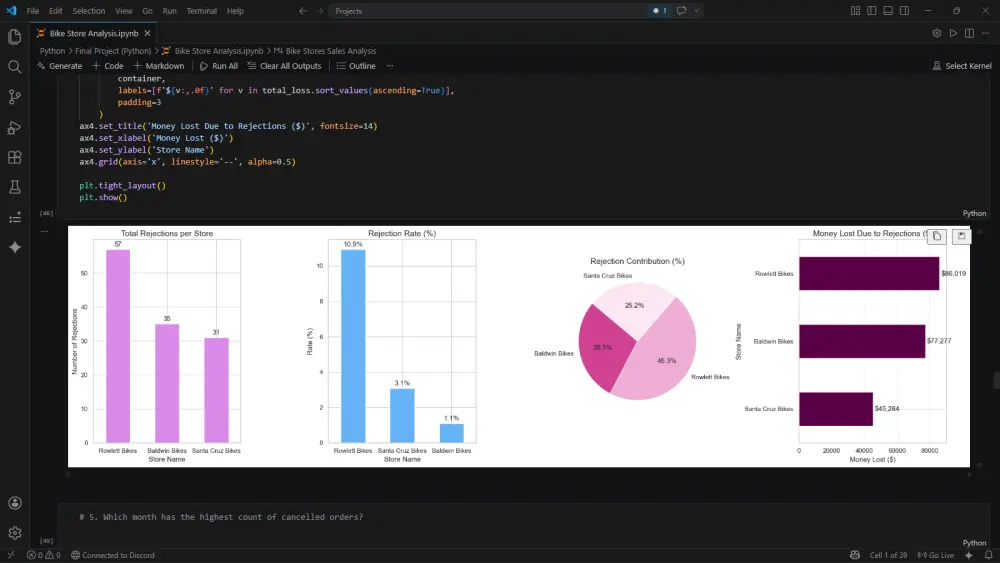Open the Manage gear settings icon
Image resolution: width=1000 pixels, height=563 pixels.
click(x=15, y=532)
